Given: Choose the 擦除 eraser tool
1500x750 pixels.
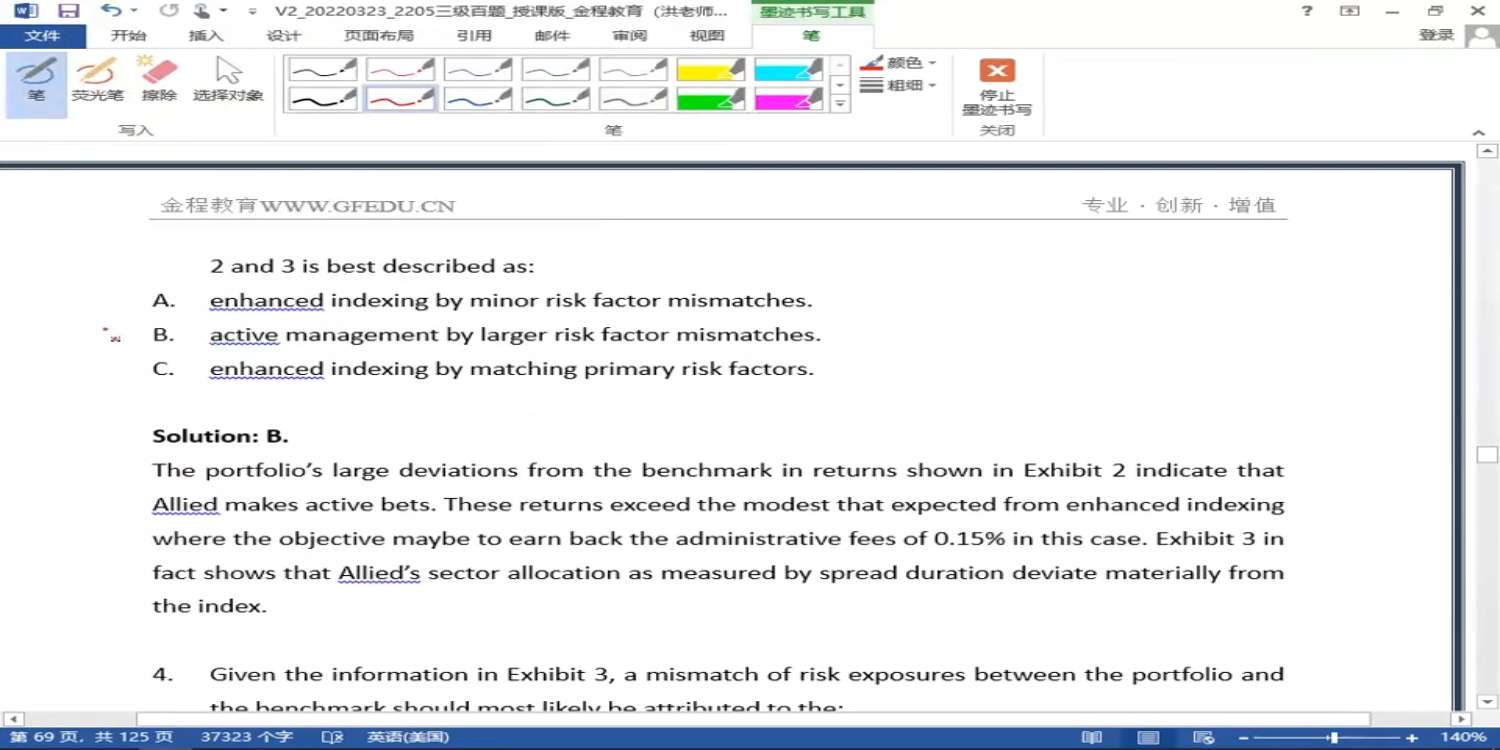Looking at the screenshot, I should click(x=158, y=80).
